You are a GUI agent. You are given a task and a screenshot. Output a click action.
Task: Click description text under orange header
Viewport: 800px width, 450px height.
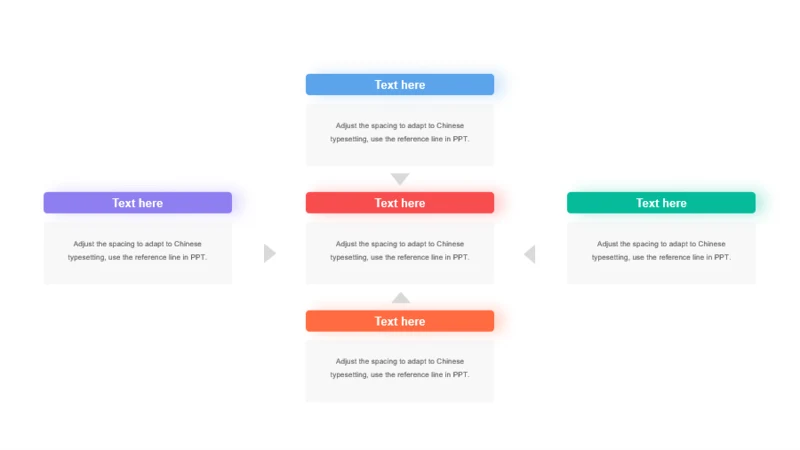tap(400, 368)
